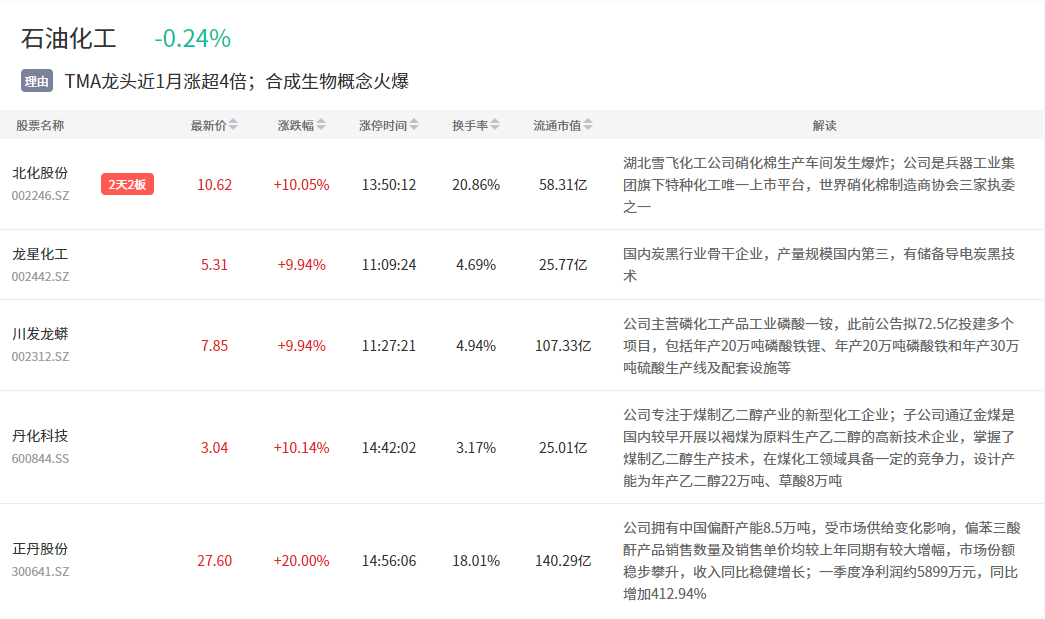Click limit-up time 14:56:06
This screenshot has width=1045, height=619.
pos(389,560)
